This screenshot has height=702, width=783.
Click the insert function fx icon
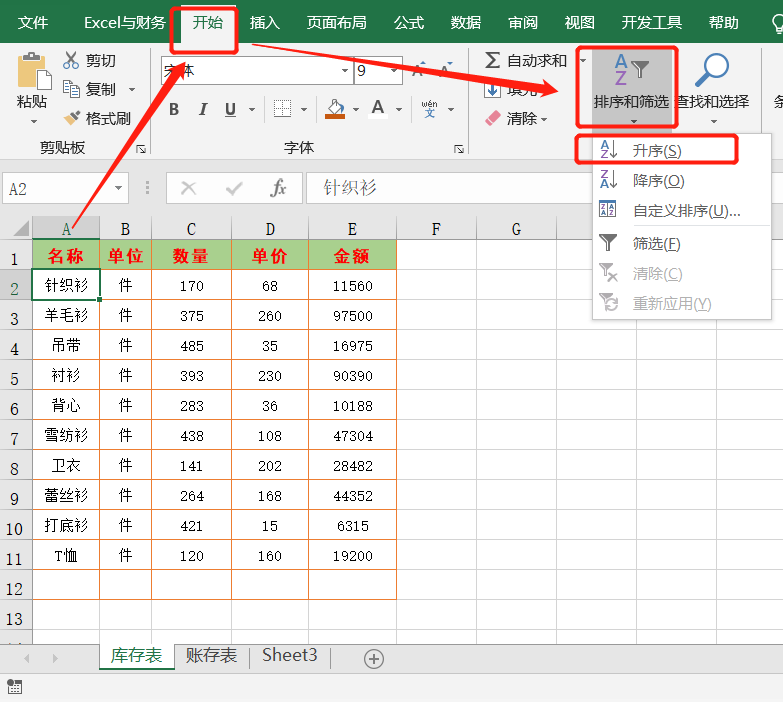[x=279, y=188]
